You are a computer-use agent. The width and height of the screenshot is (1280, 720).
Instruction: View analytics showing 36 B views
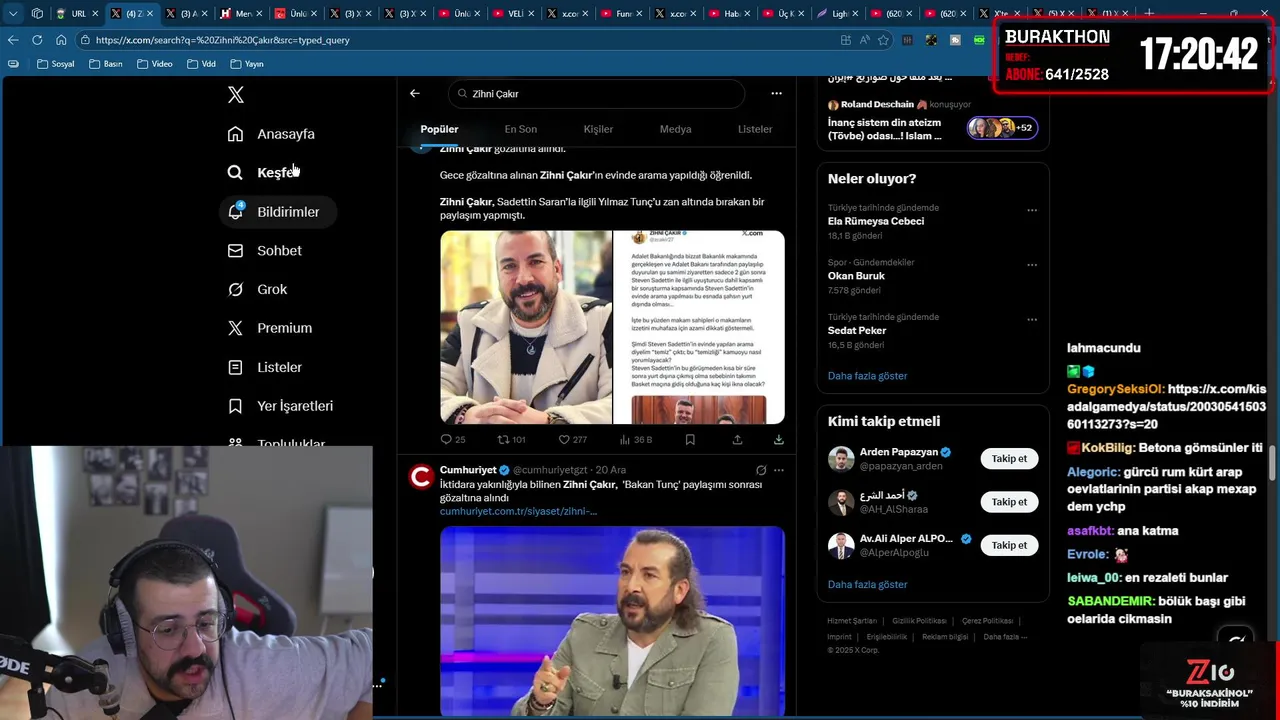(635, 439)
